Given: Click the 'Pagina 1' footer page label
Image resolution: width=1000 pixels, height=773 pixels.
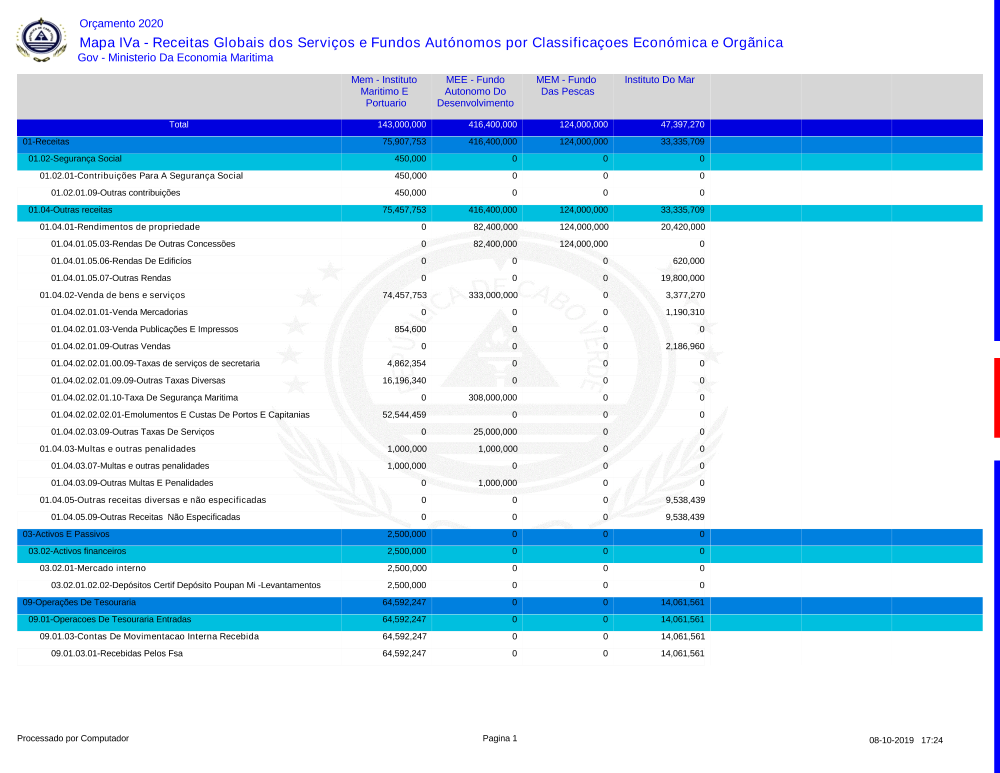Looking at the screenshot, I should click(499, 738).
